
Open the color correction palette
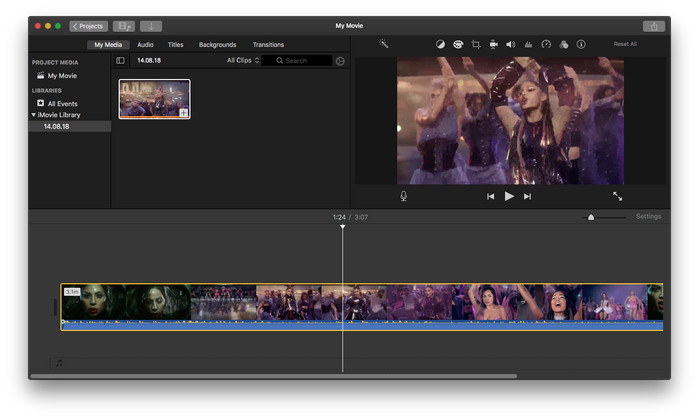coord(458,44)
